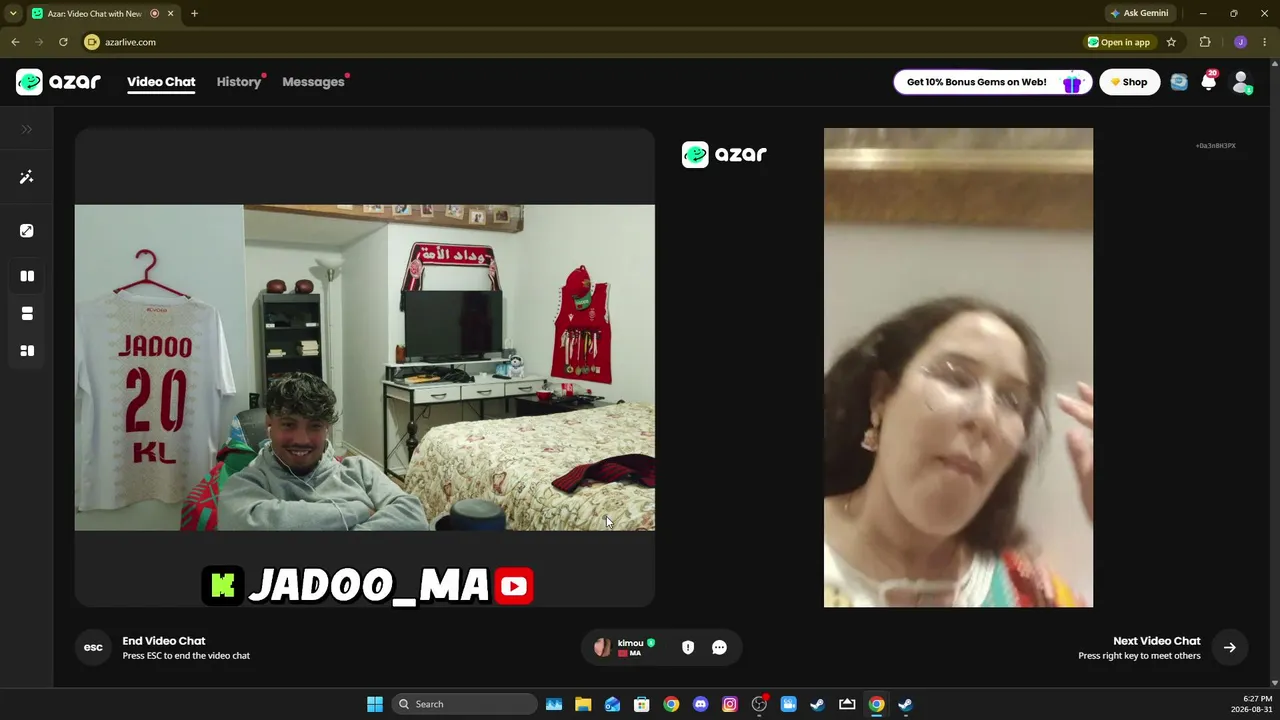The width and height of the screenshot is (1280, 720).
Task: View site information icon in address bar
Action: [92, 42]
